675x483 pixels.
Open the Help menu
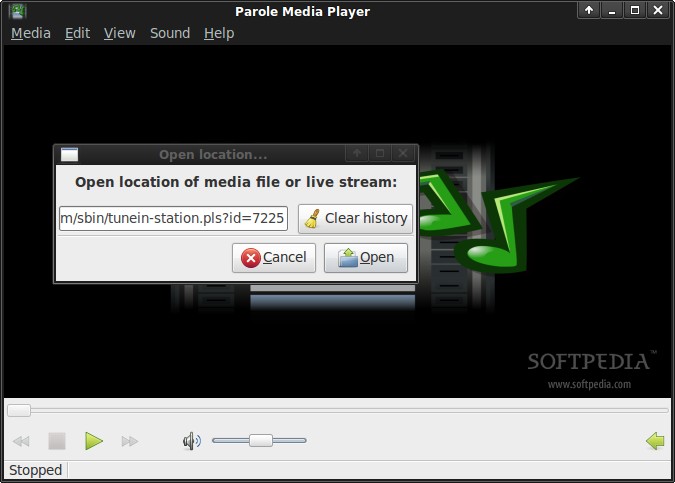219,33
